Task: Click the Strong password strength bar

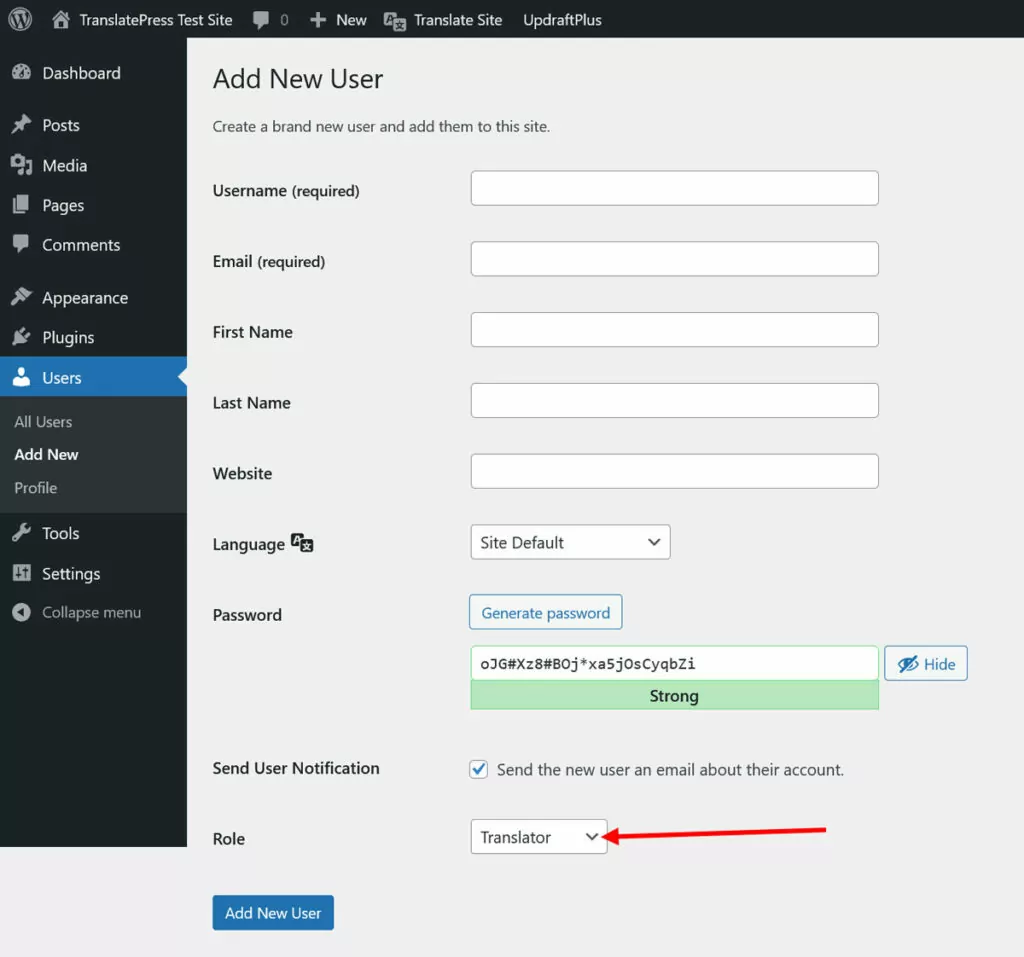Action: point(674,696)
